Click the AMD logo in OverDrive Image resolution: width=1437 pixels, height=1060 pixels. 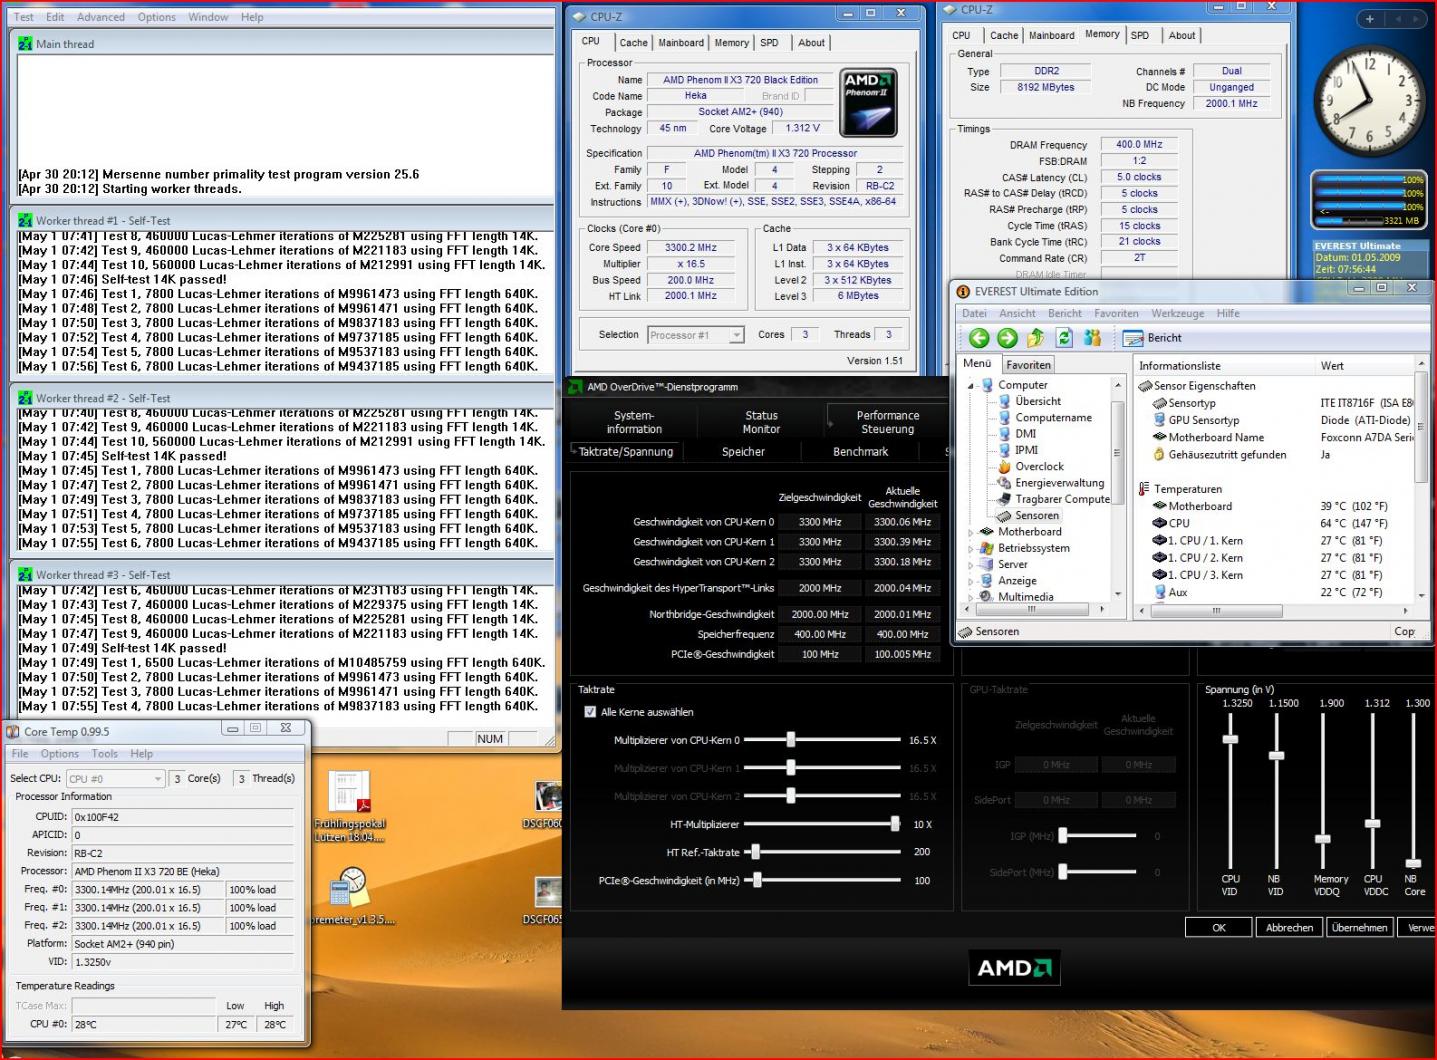(x=1014, y=968)
